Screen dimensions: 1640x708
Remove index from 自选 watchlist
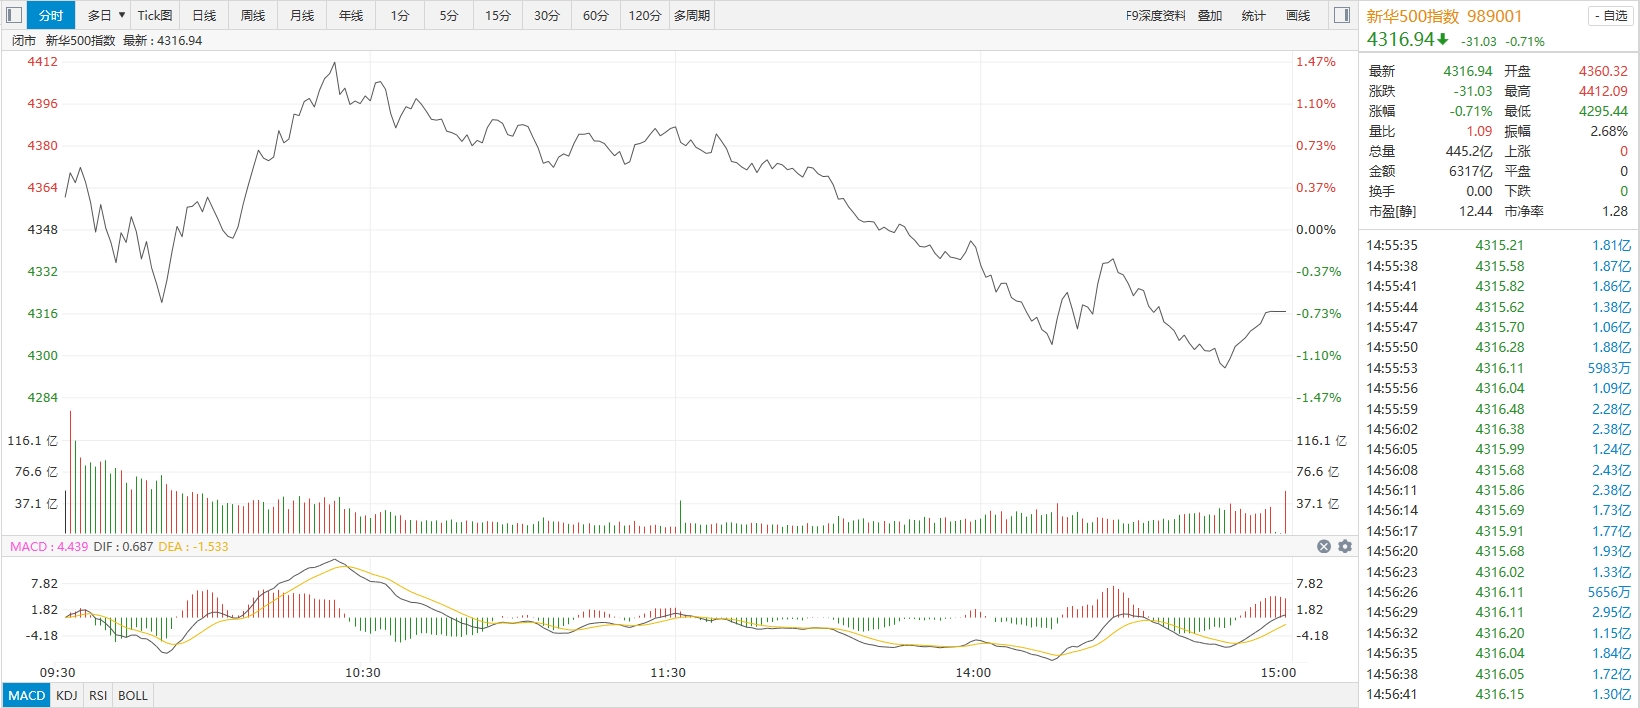point(1610,16)
